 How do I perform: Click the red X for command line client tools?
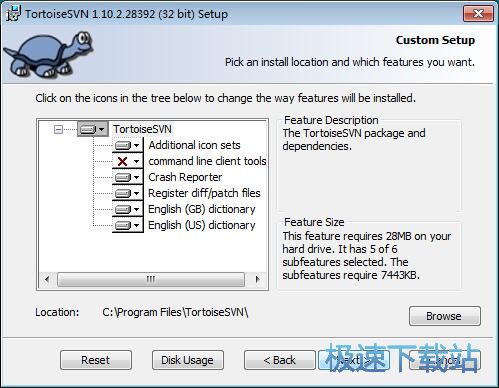[x=122, y=161]
